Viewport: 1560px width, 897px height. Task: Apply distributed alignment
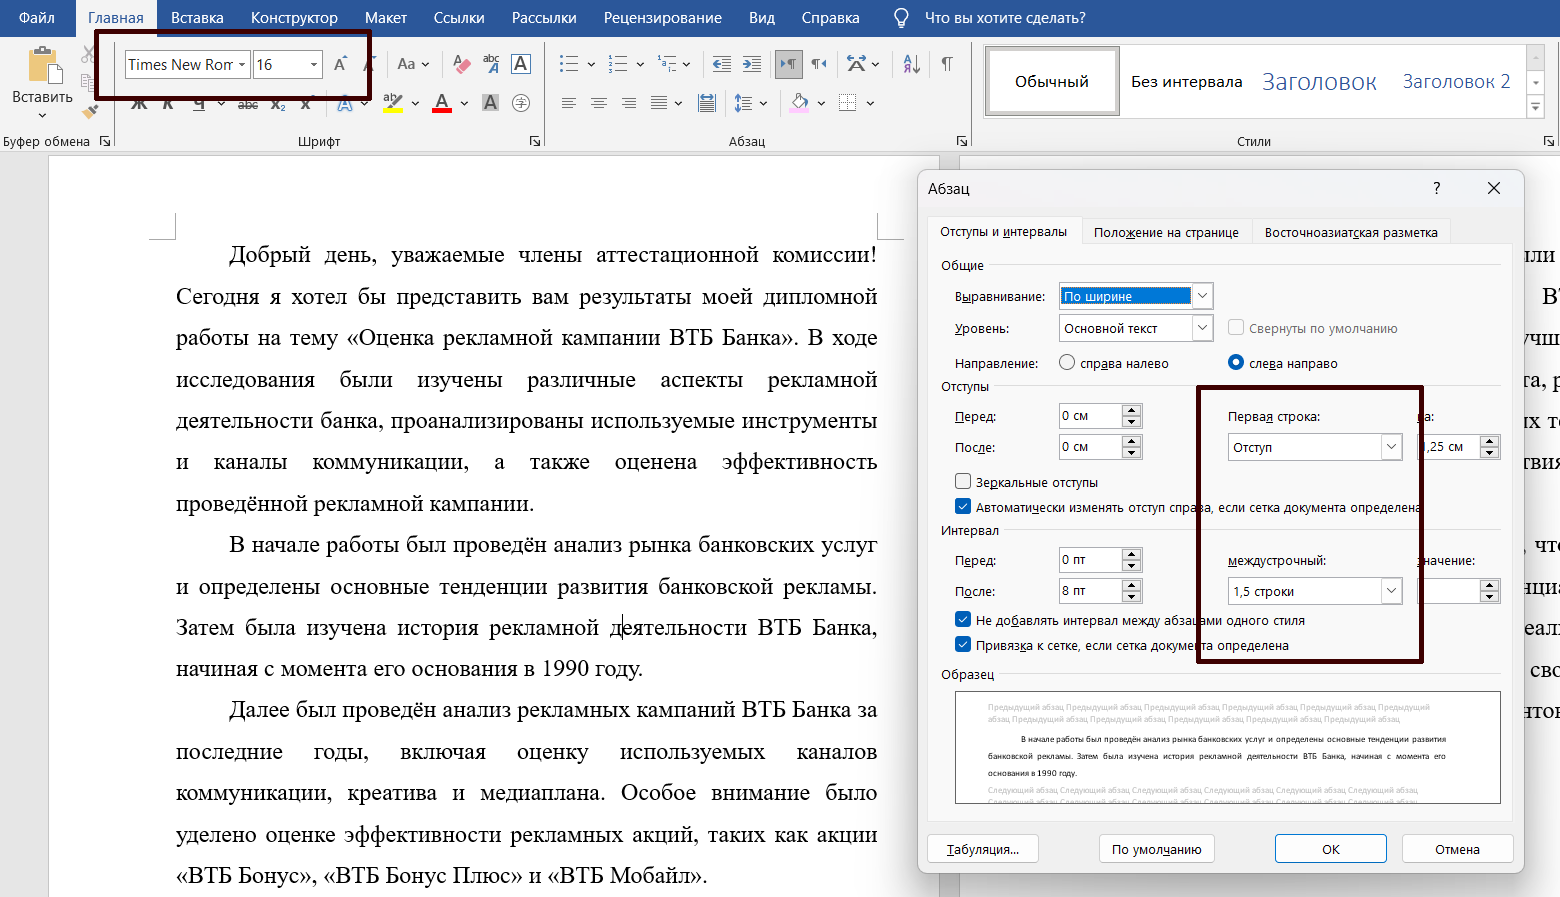(706, 103)
